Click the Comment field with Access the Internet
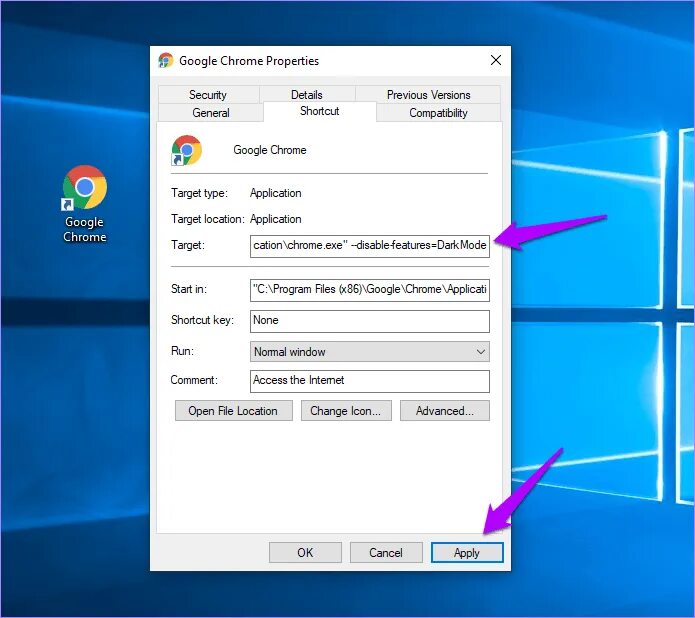This screenshot has width=695, height=618. (x=370, y=381)
